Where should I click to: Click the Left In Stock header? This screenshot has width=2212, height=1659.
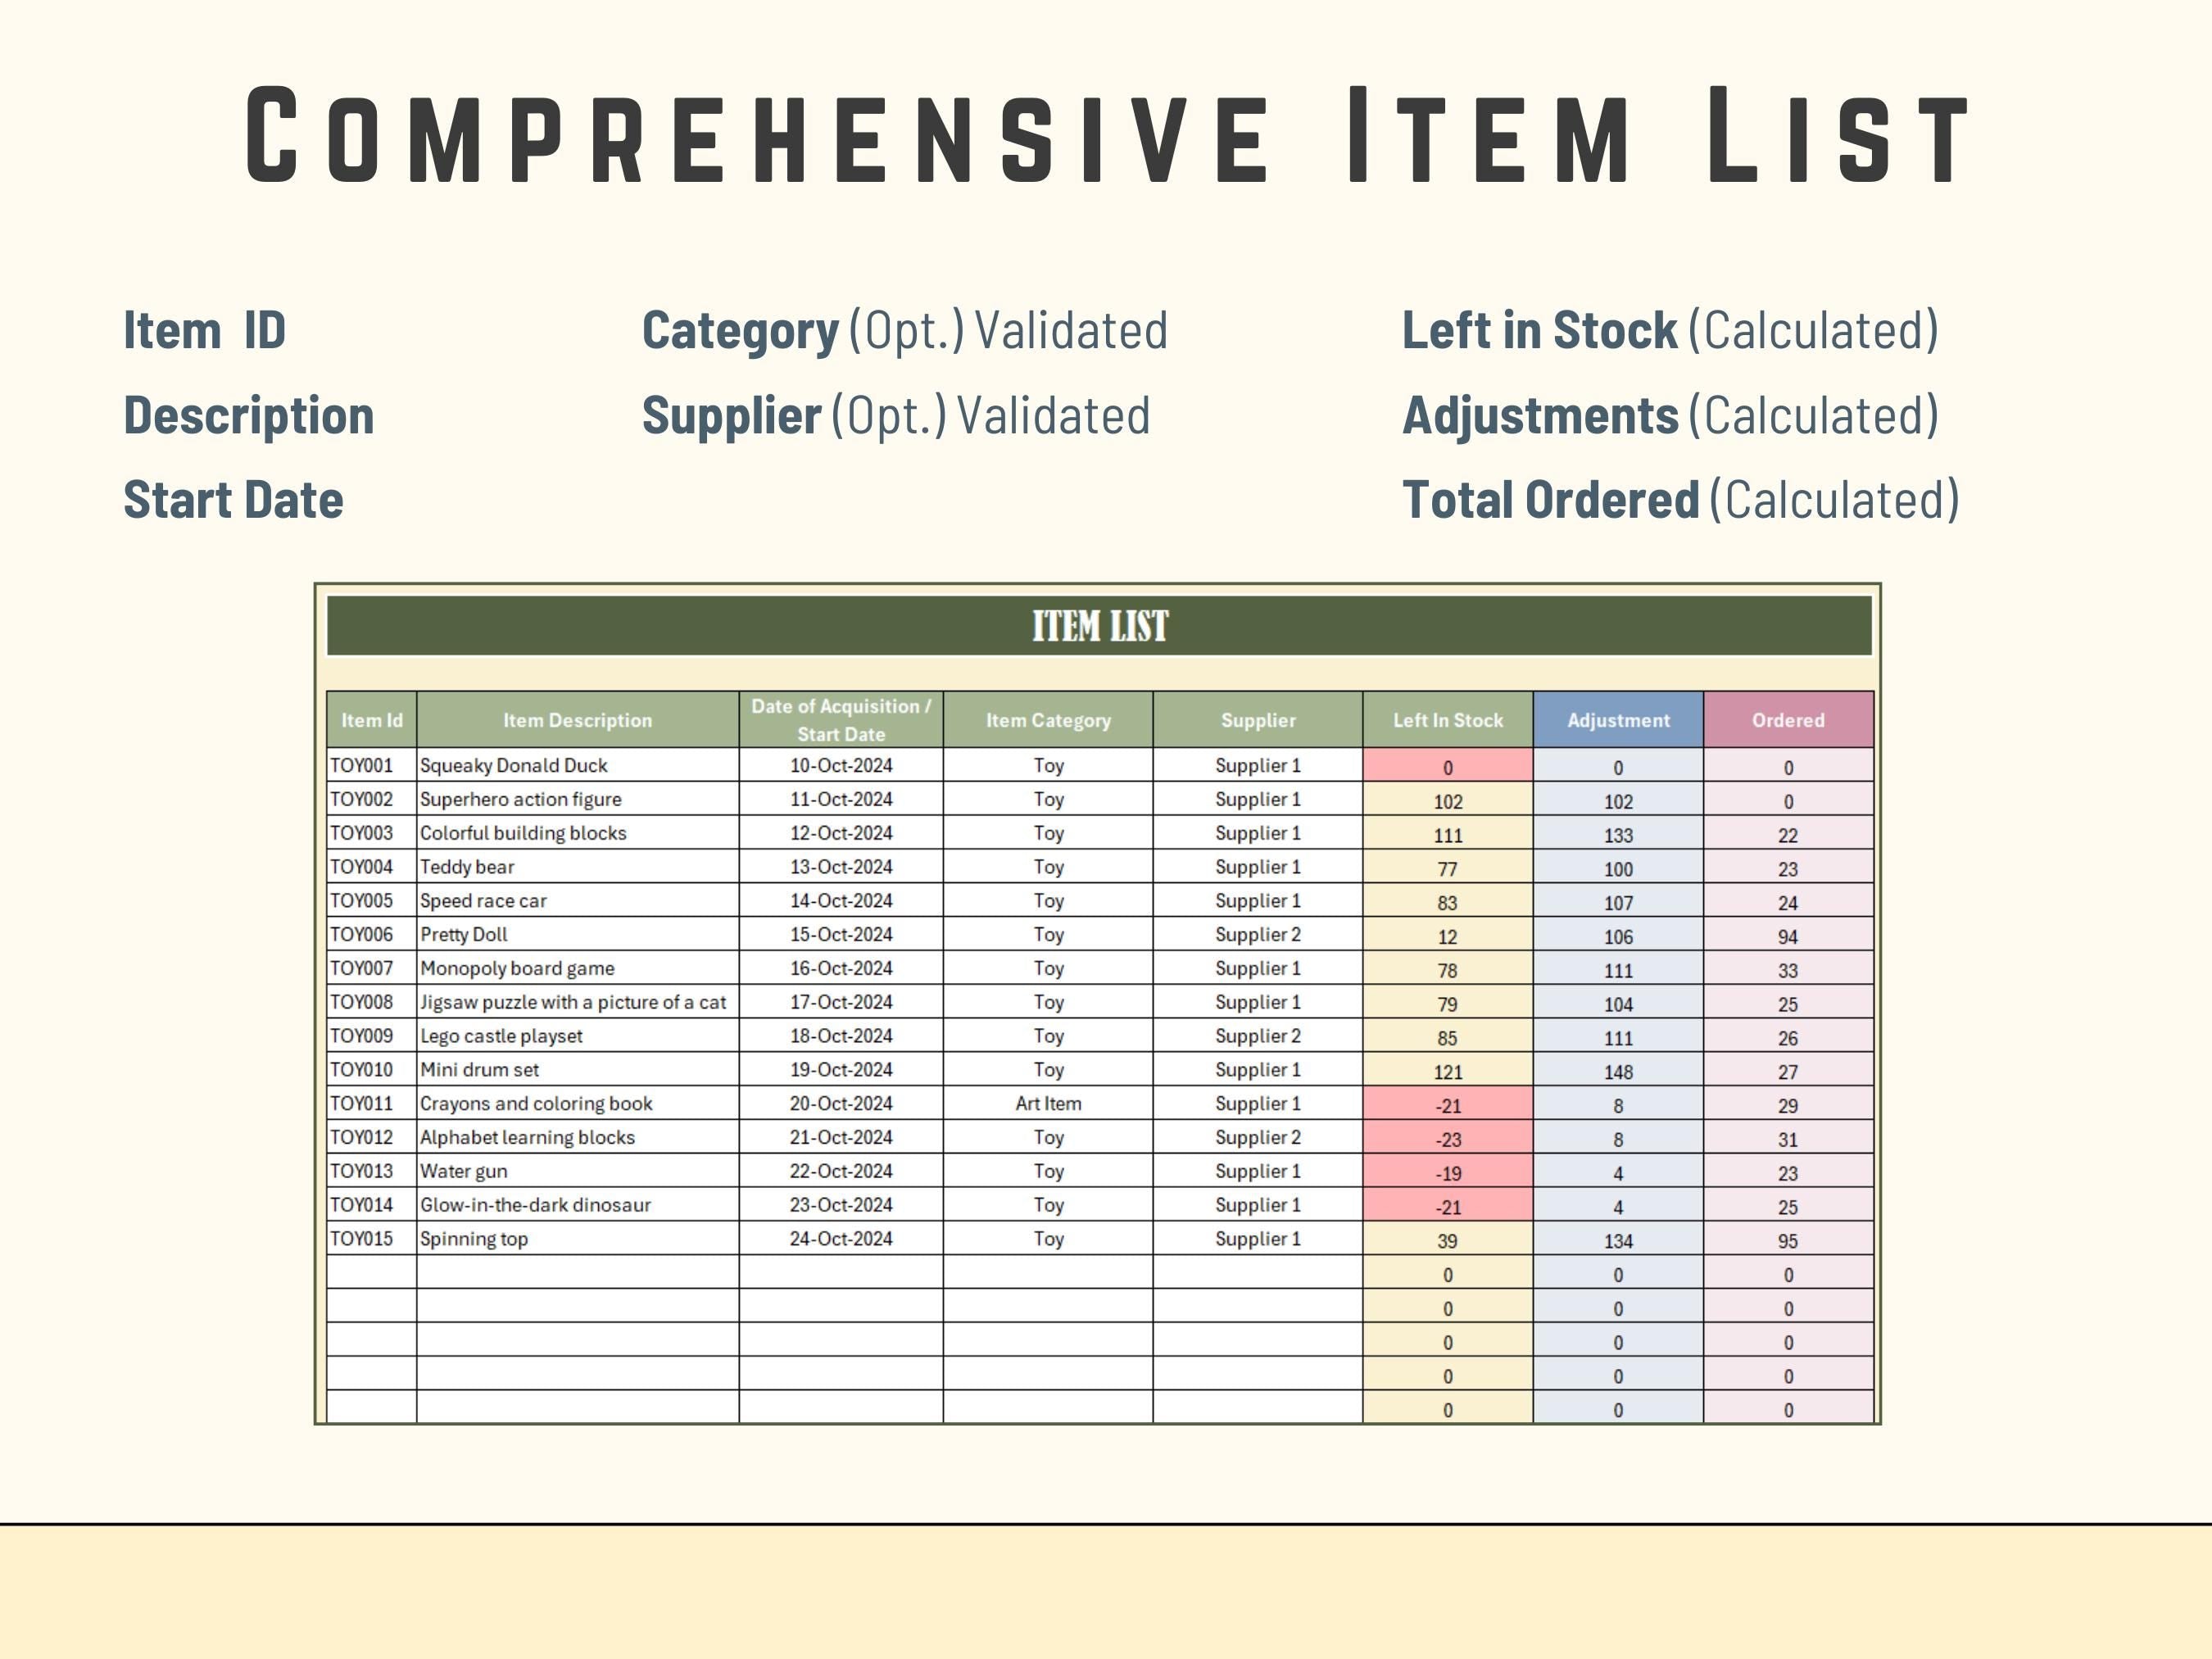pos(1447,720)
